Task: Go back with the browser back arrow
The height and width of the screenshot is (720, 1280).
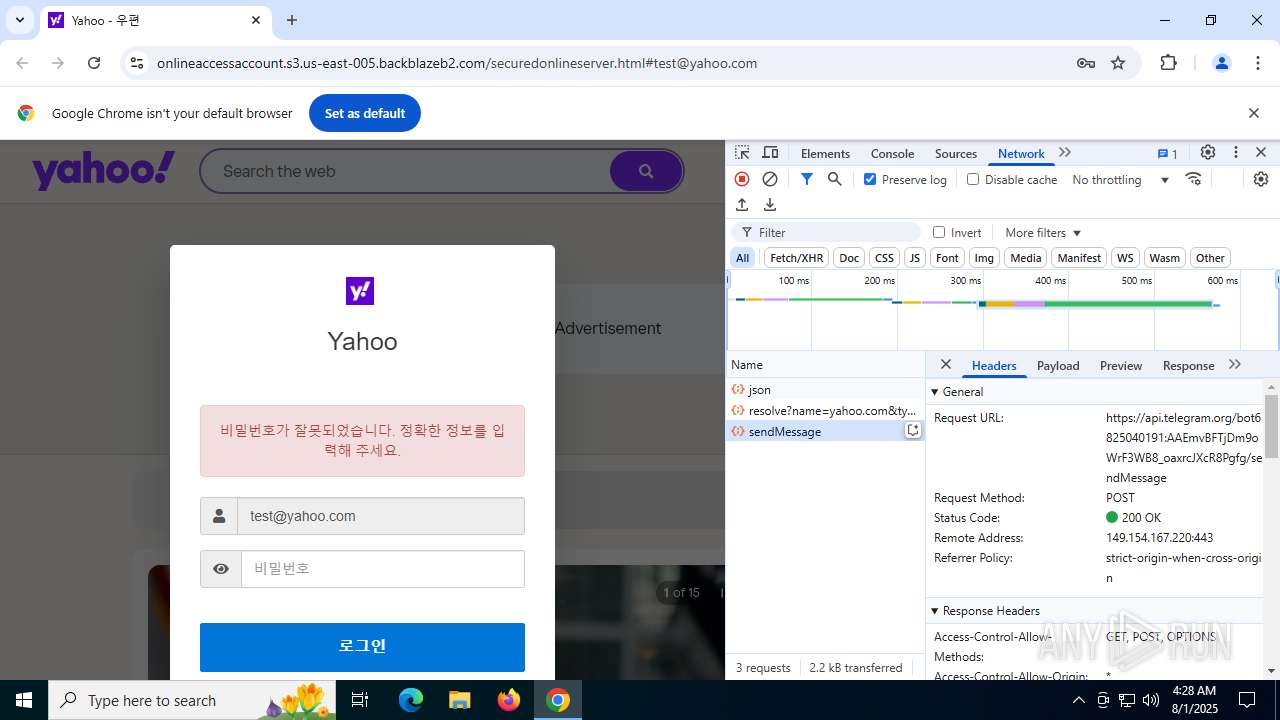Action: [22, 63]
